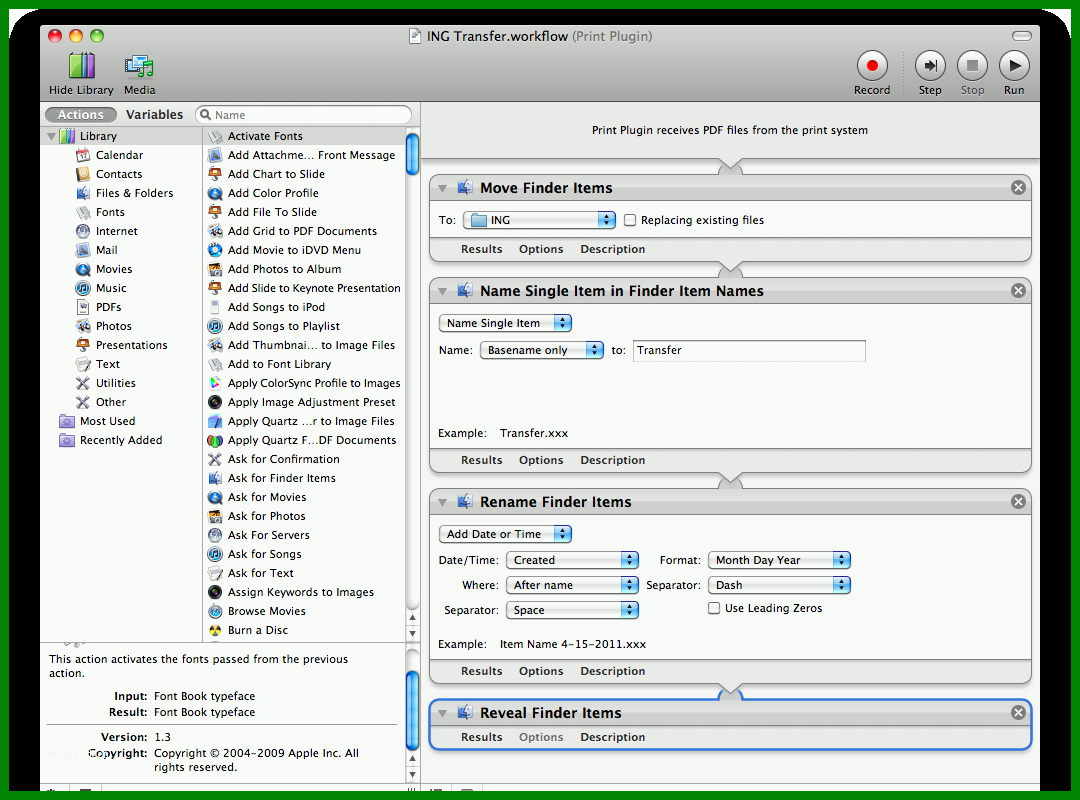Show Description of Name Single Item action
This screenshot has height=800, width=1080.
click(612, 460)
